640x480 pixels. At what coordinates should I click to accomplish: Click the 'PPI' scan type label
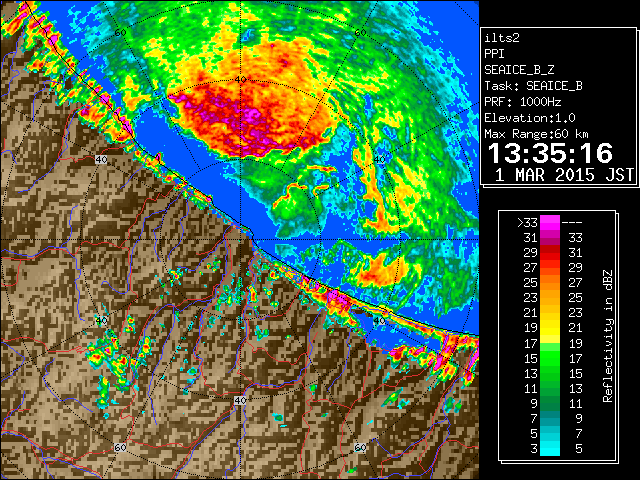[x=494, y=54]
